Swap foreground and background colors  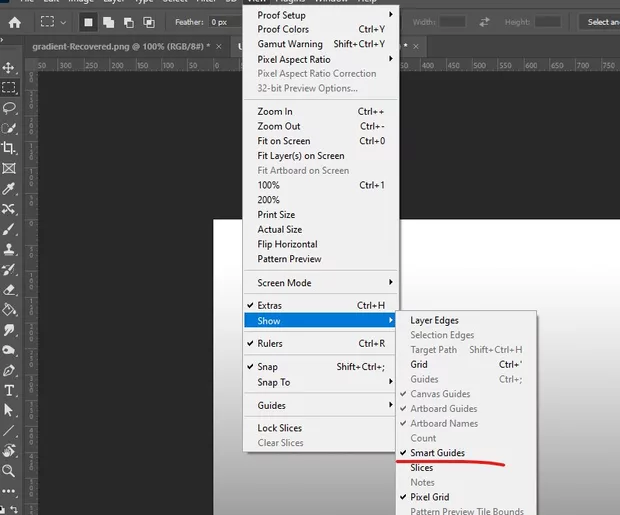14,509
